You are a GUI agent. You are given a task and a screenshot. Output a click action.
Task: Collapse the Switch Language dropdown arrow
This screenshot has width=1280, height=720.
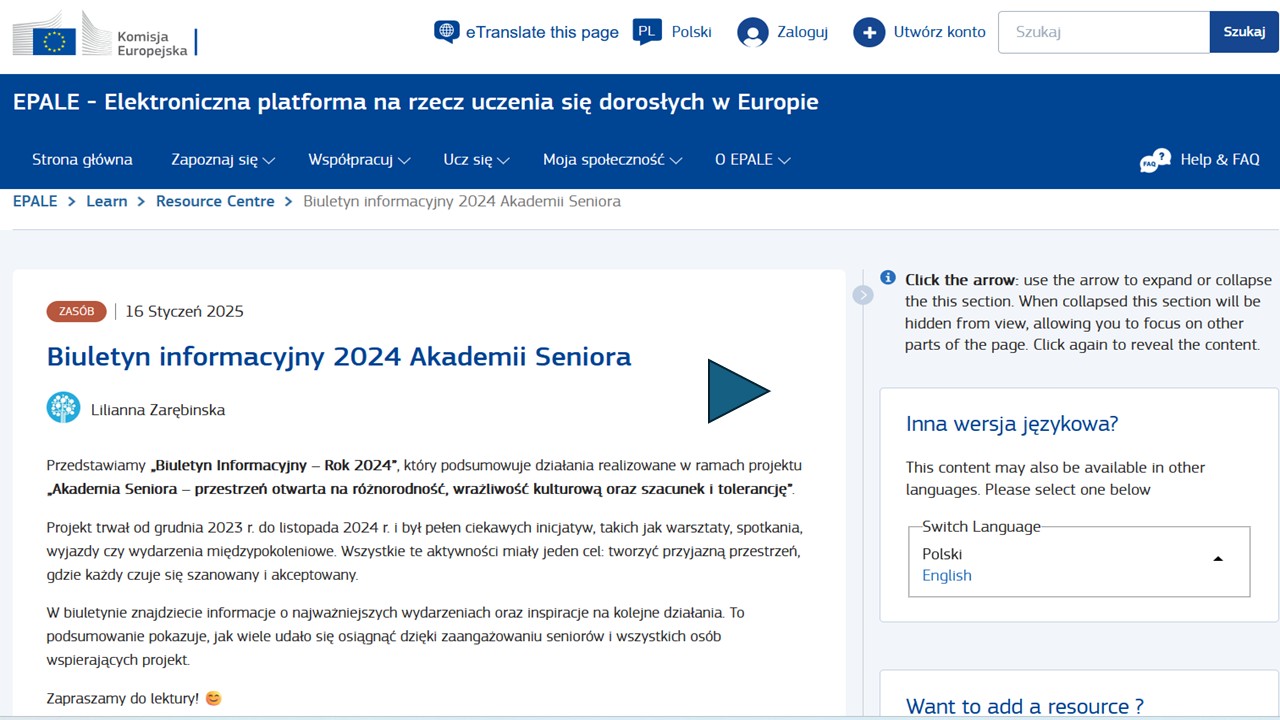point(1218,558)
